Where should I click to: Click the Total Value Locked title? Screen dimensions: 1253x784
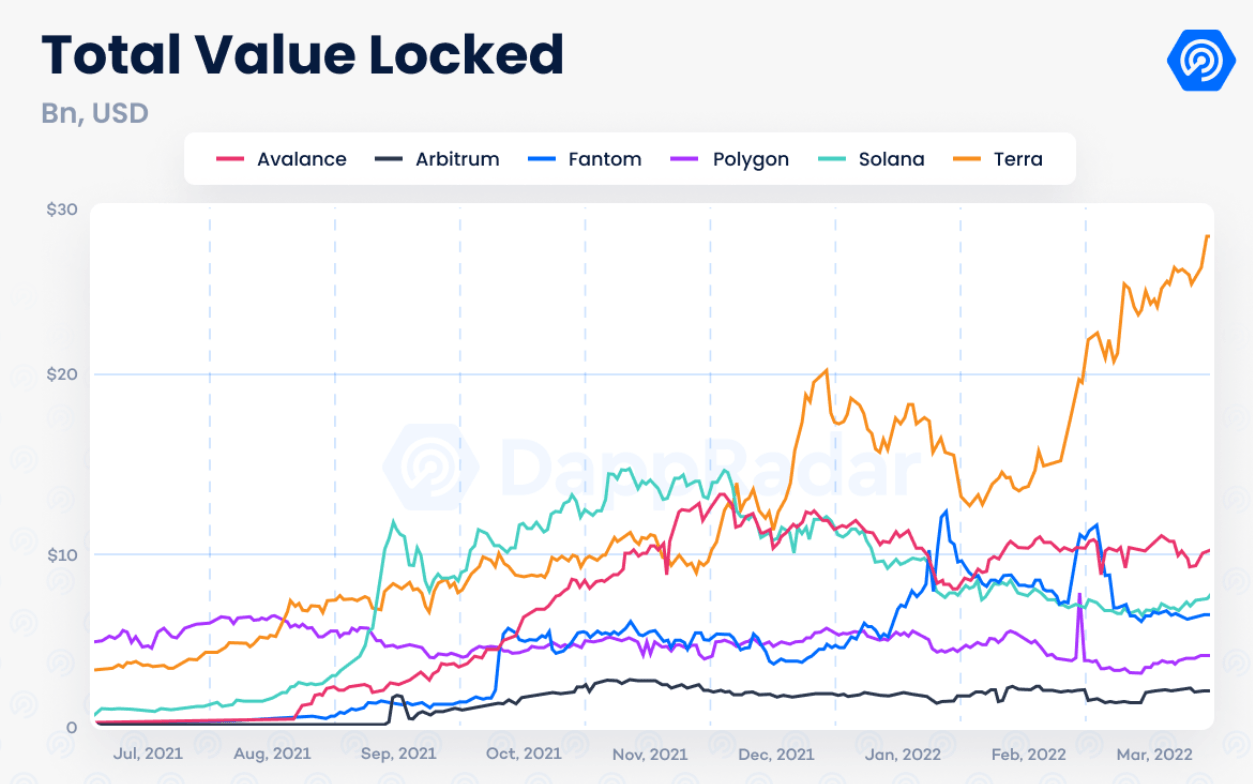coord(303,55)
